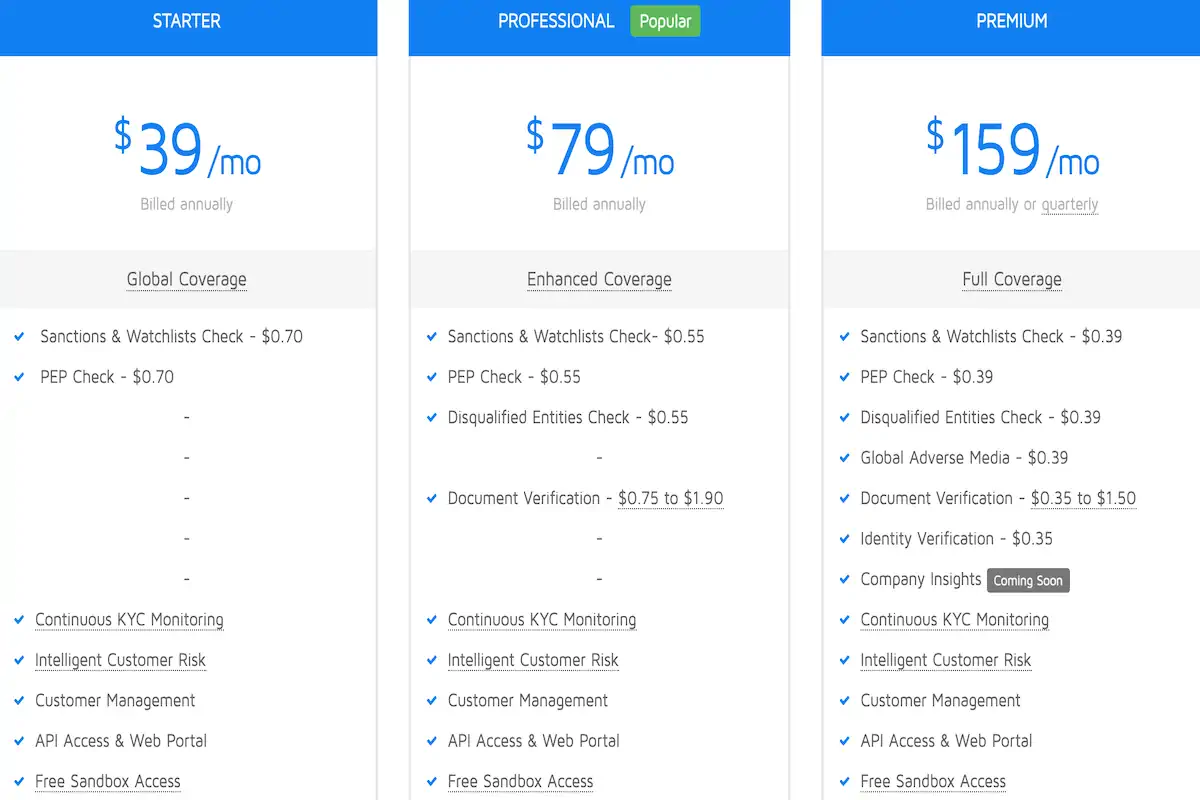Open the quarterly billing link

point(1070,204)
